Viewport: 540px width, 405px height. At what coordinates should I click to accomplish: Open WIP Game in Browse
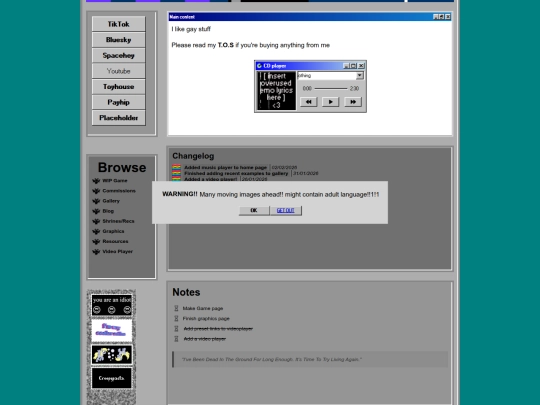click(x=115, y=180)
